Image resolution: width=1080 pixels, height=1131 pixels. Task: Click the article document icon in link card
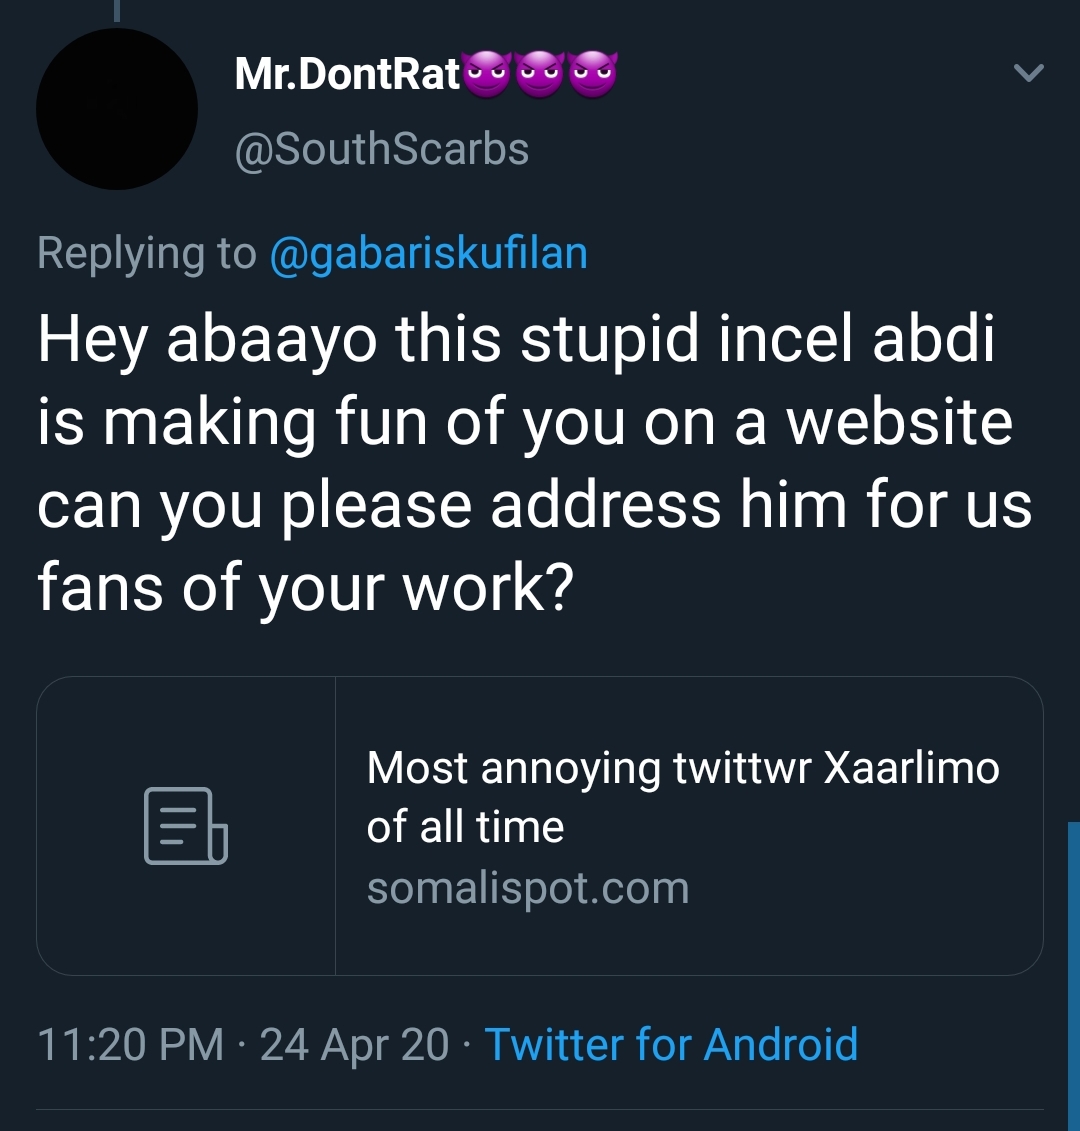click(x=186, y=826)
